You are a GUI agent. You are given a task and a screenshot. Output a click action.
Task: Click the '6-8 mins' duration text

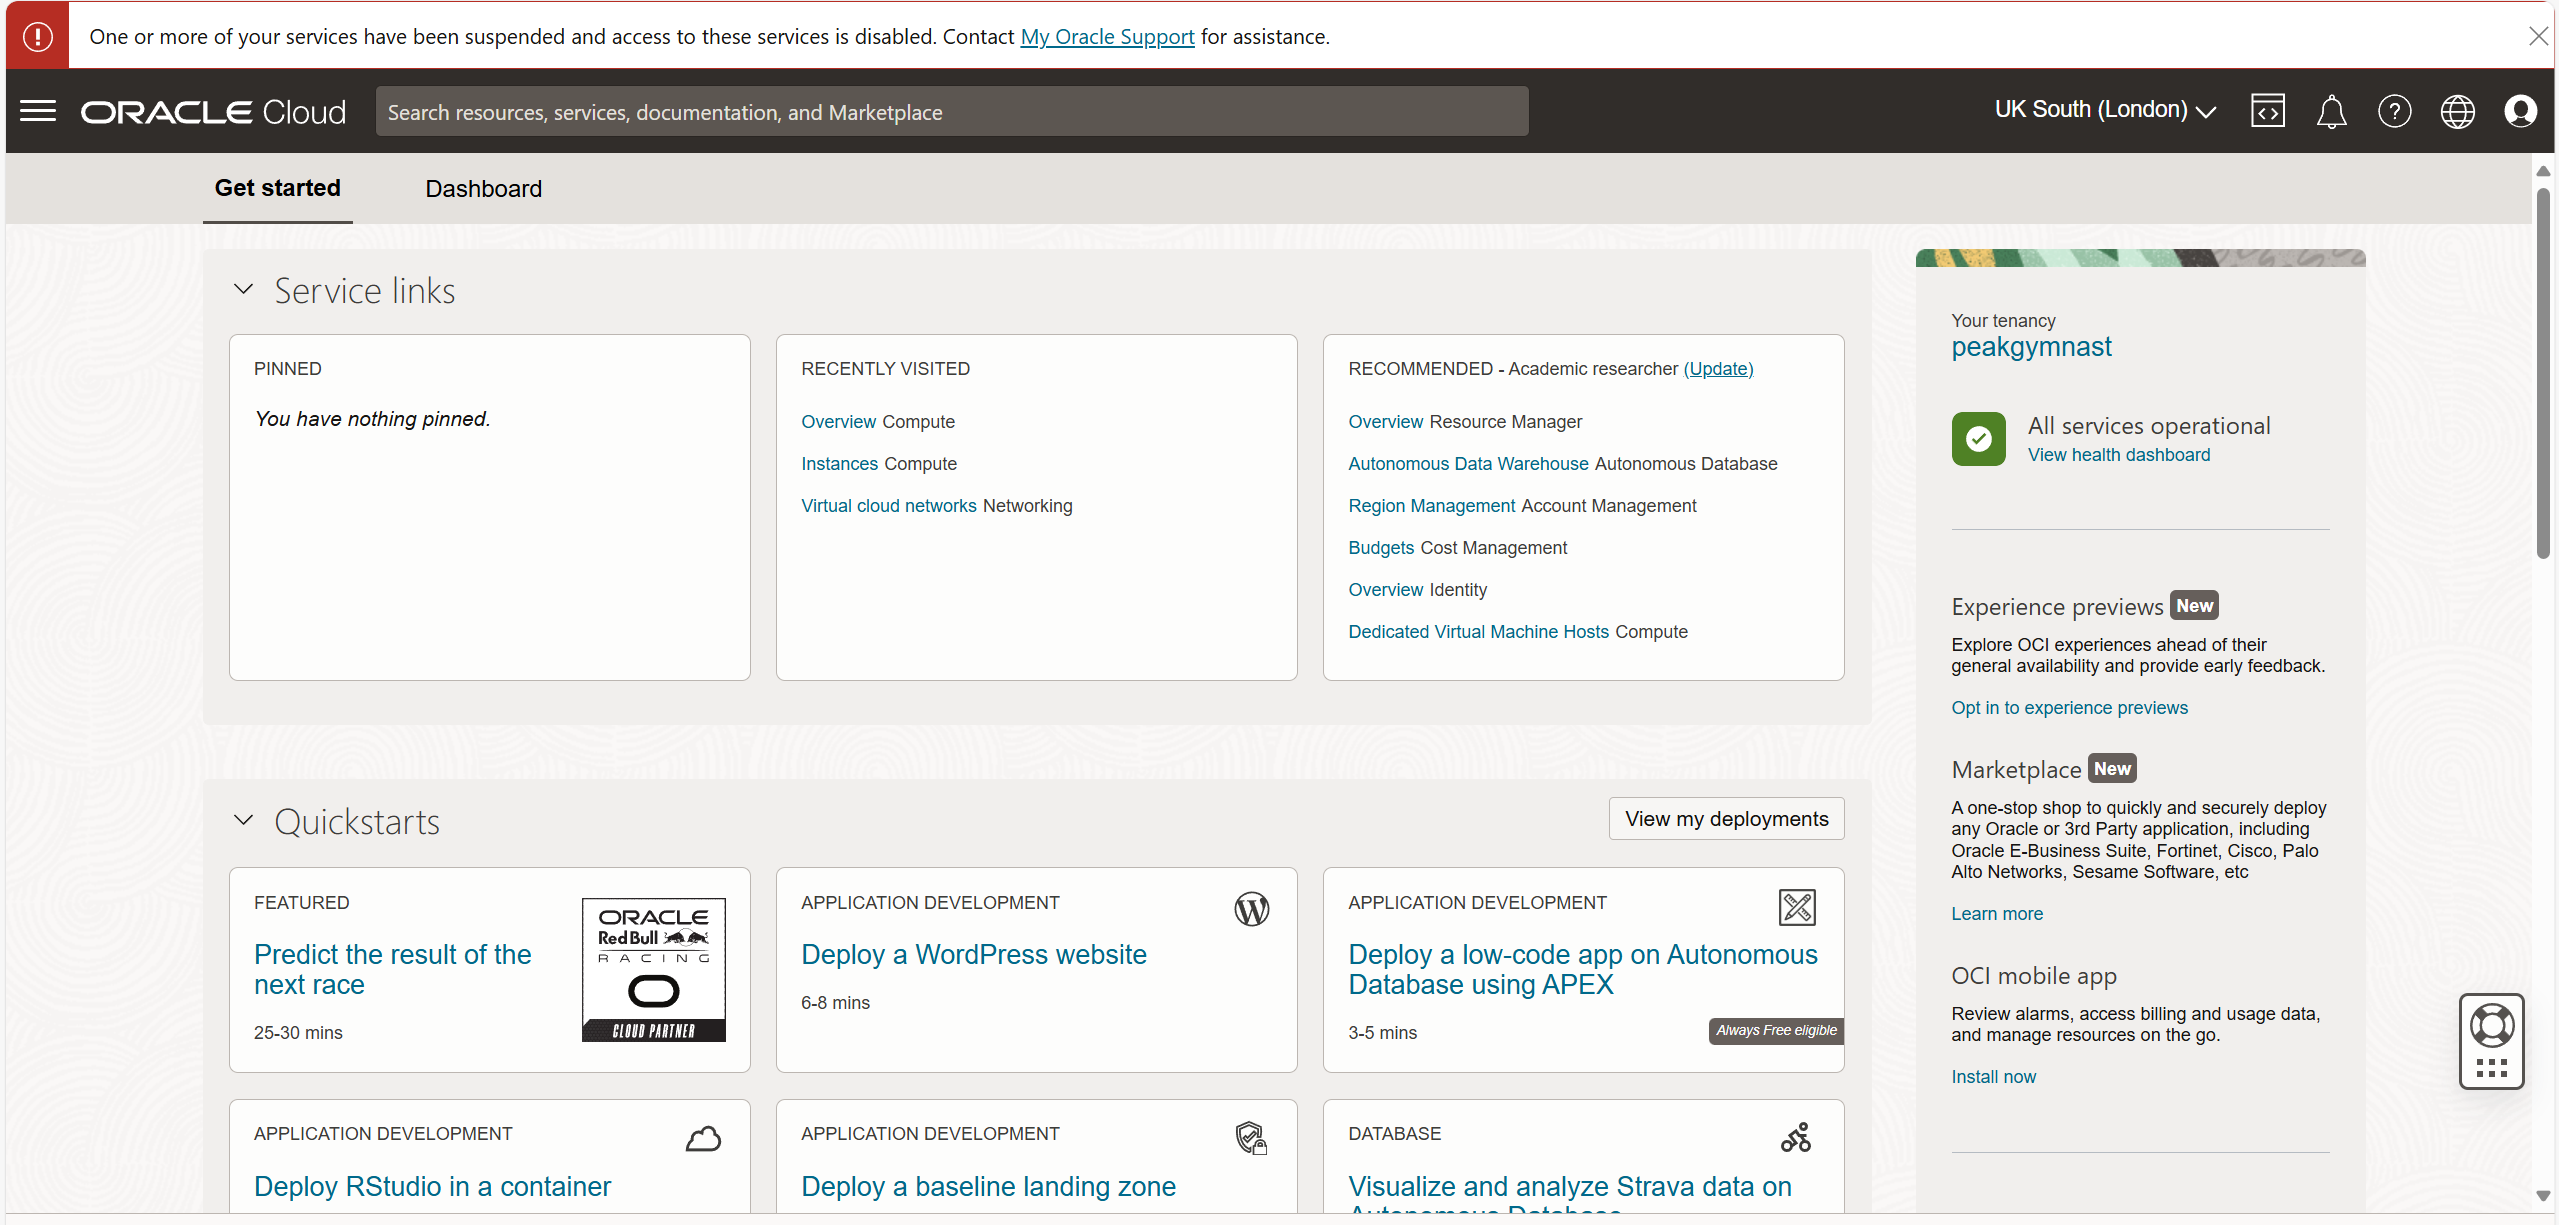pos(835,1003)
